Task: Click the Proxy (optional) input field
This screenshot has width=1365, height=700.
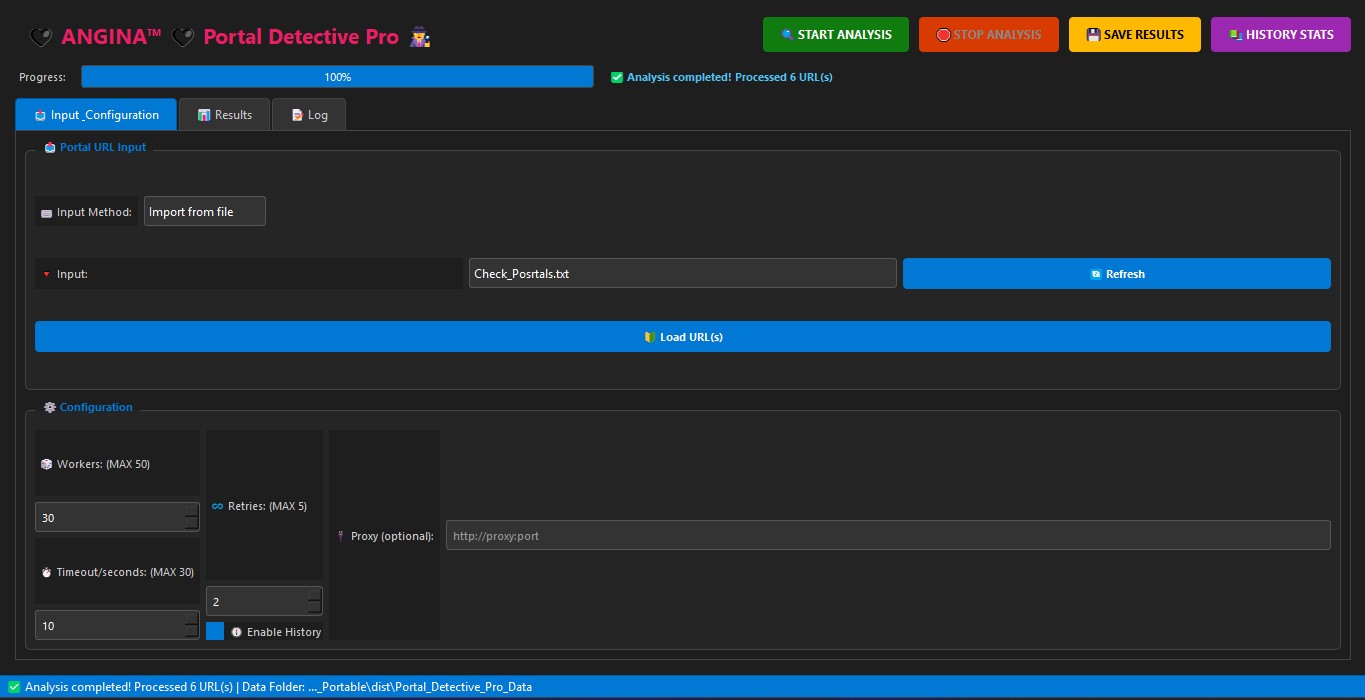Action: click(x=887, y=535)
